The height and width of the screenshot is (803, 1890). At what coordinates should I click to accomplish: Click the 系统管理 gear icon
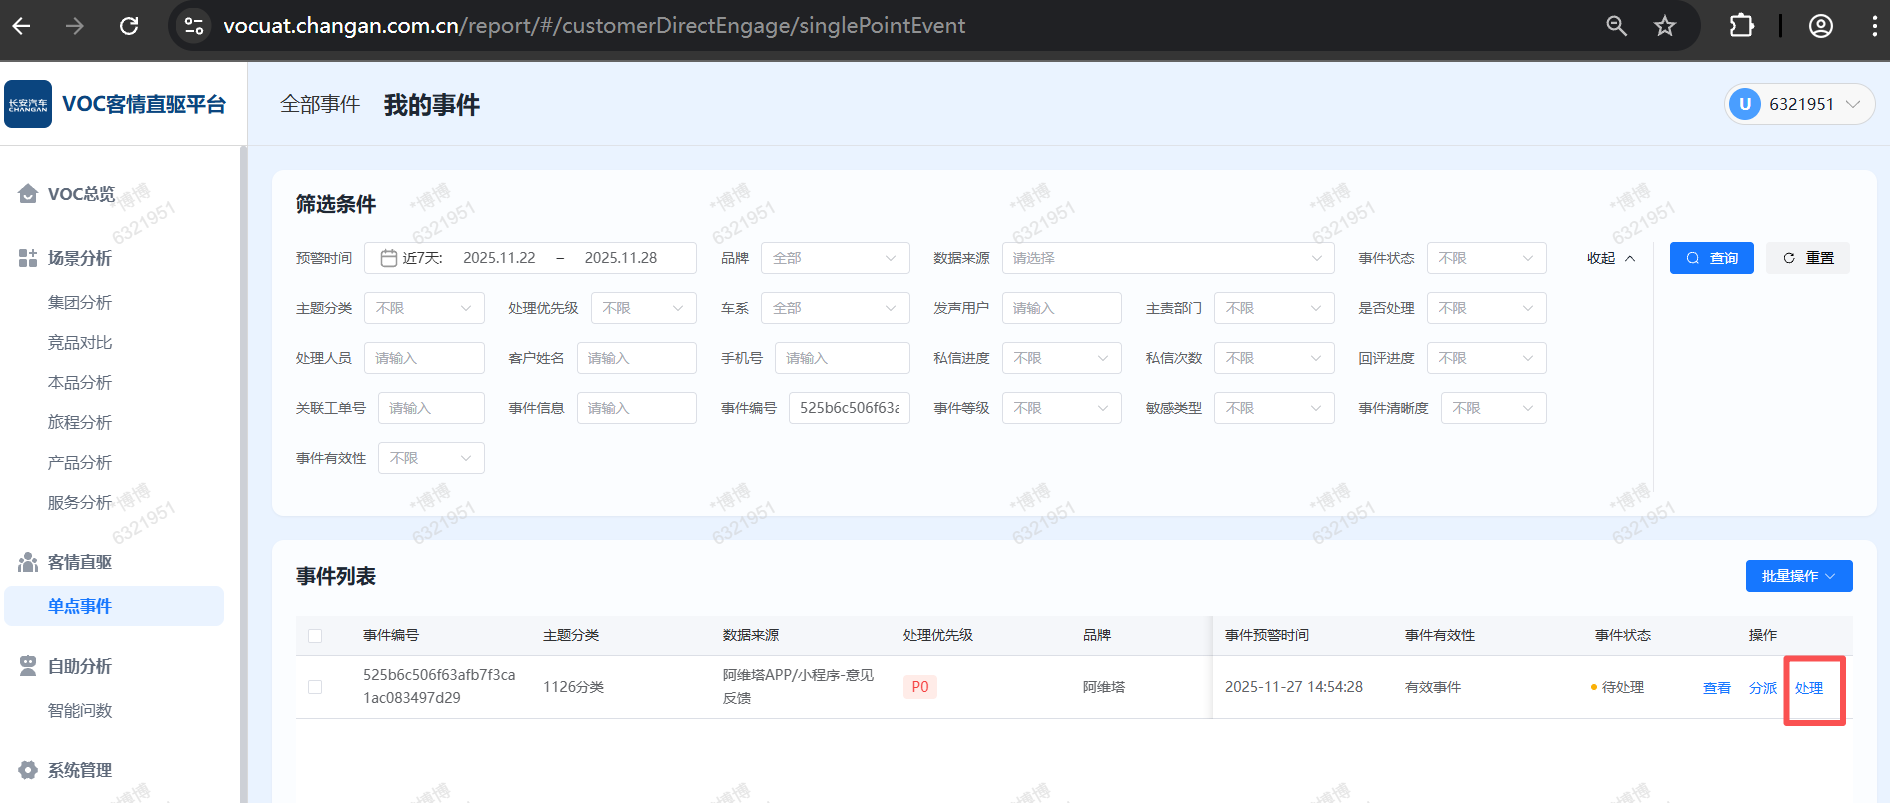(x=28, y=770)
